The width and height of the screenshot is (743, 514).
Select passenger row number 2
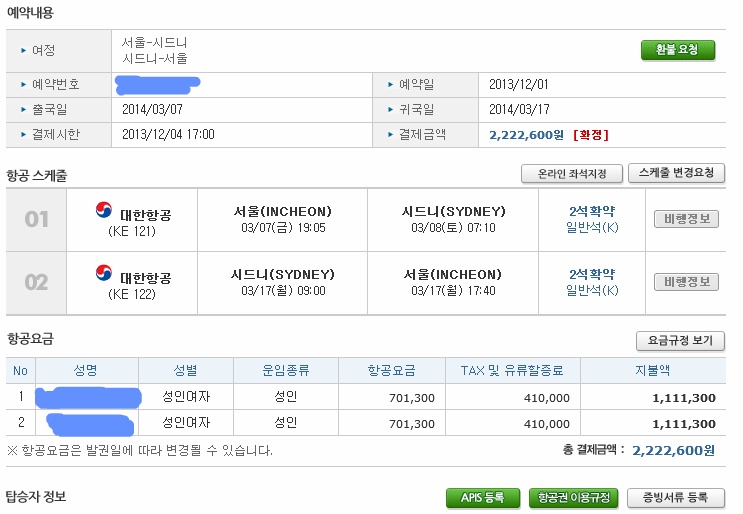tap(366, 423)
